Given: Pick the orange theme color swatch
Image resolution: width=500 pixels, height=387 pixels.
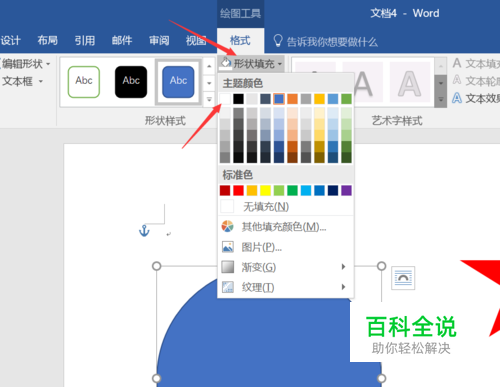Looking at the screenshot, I should 292,99.
